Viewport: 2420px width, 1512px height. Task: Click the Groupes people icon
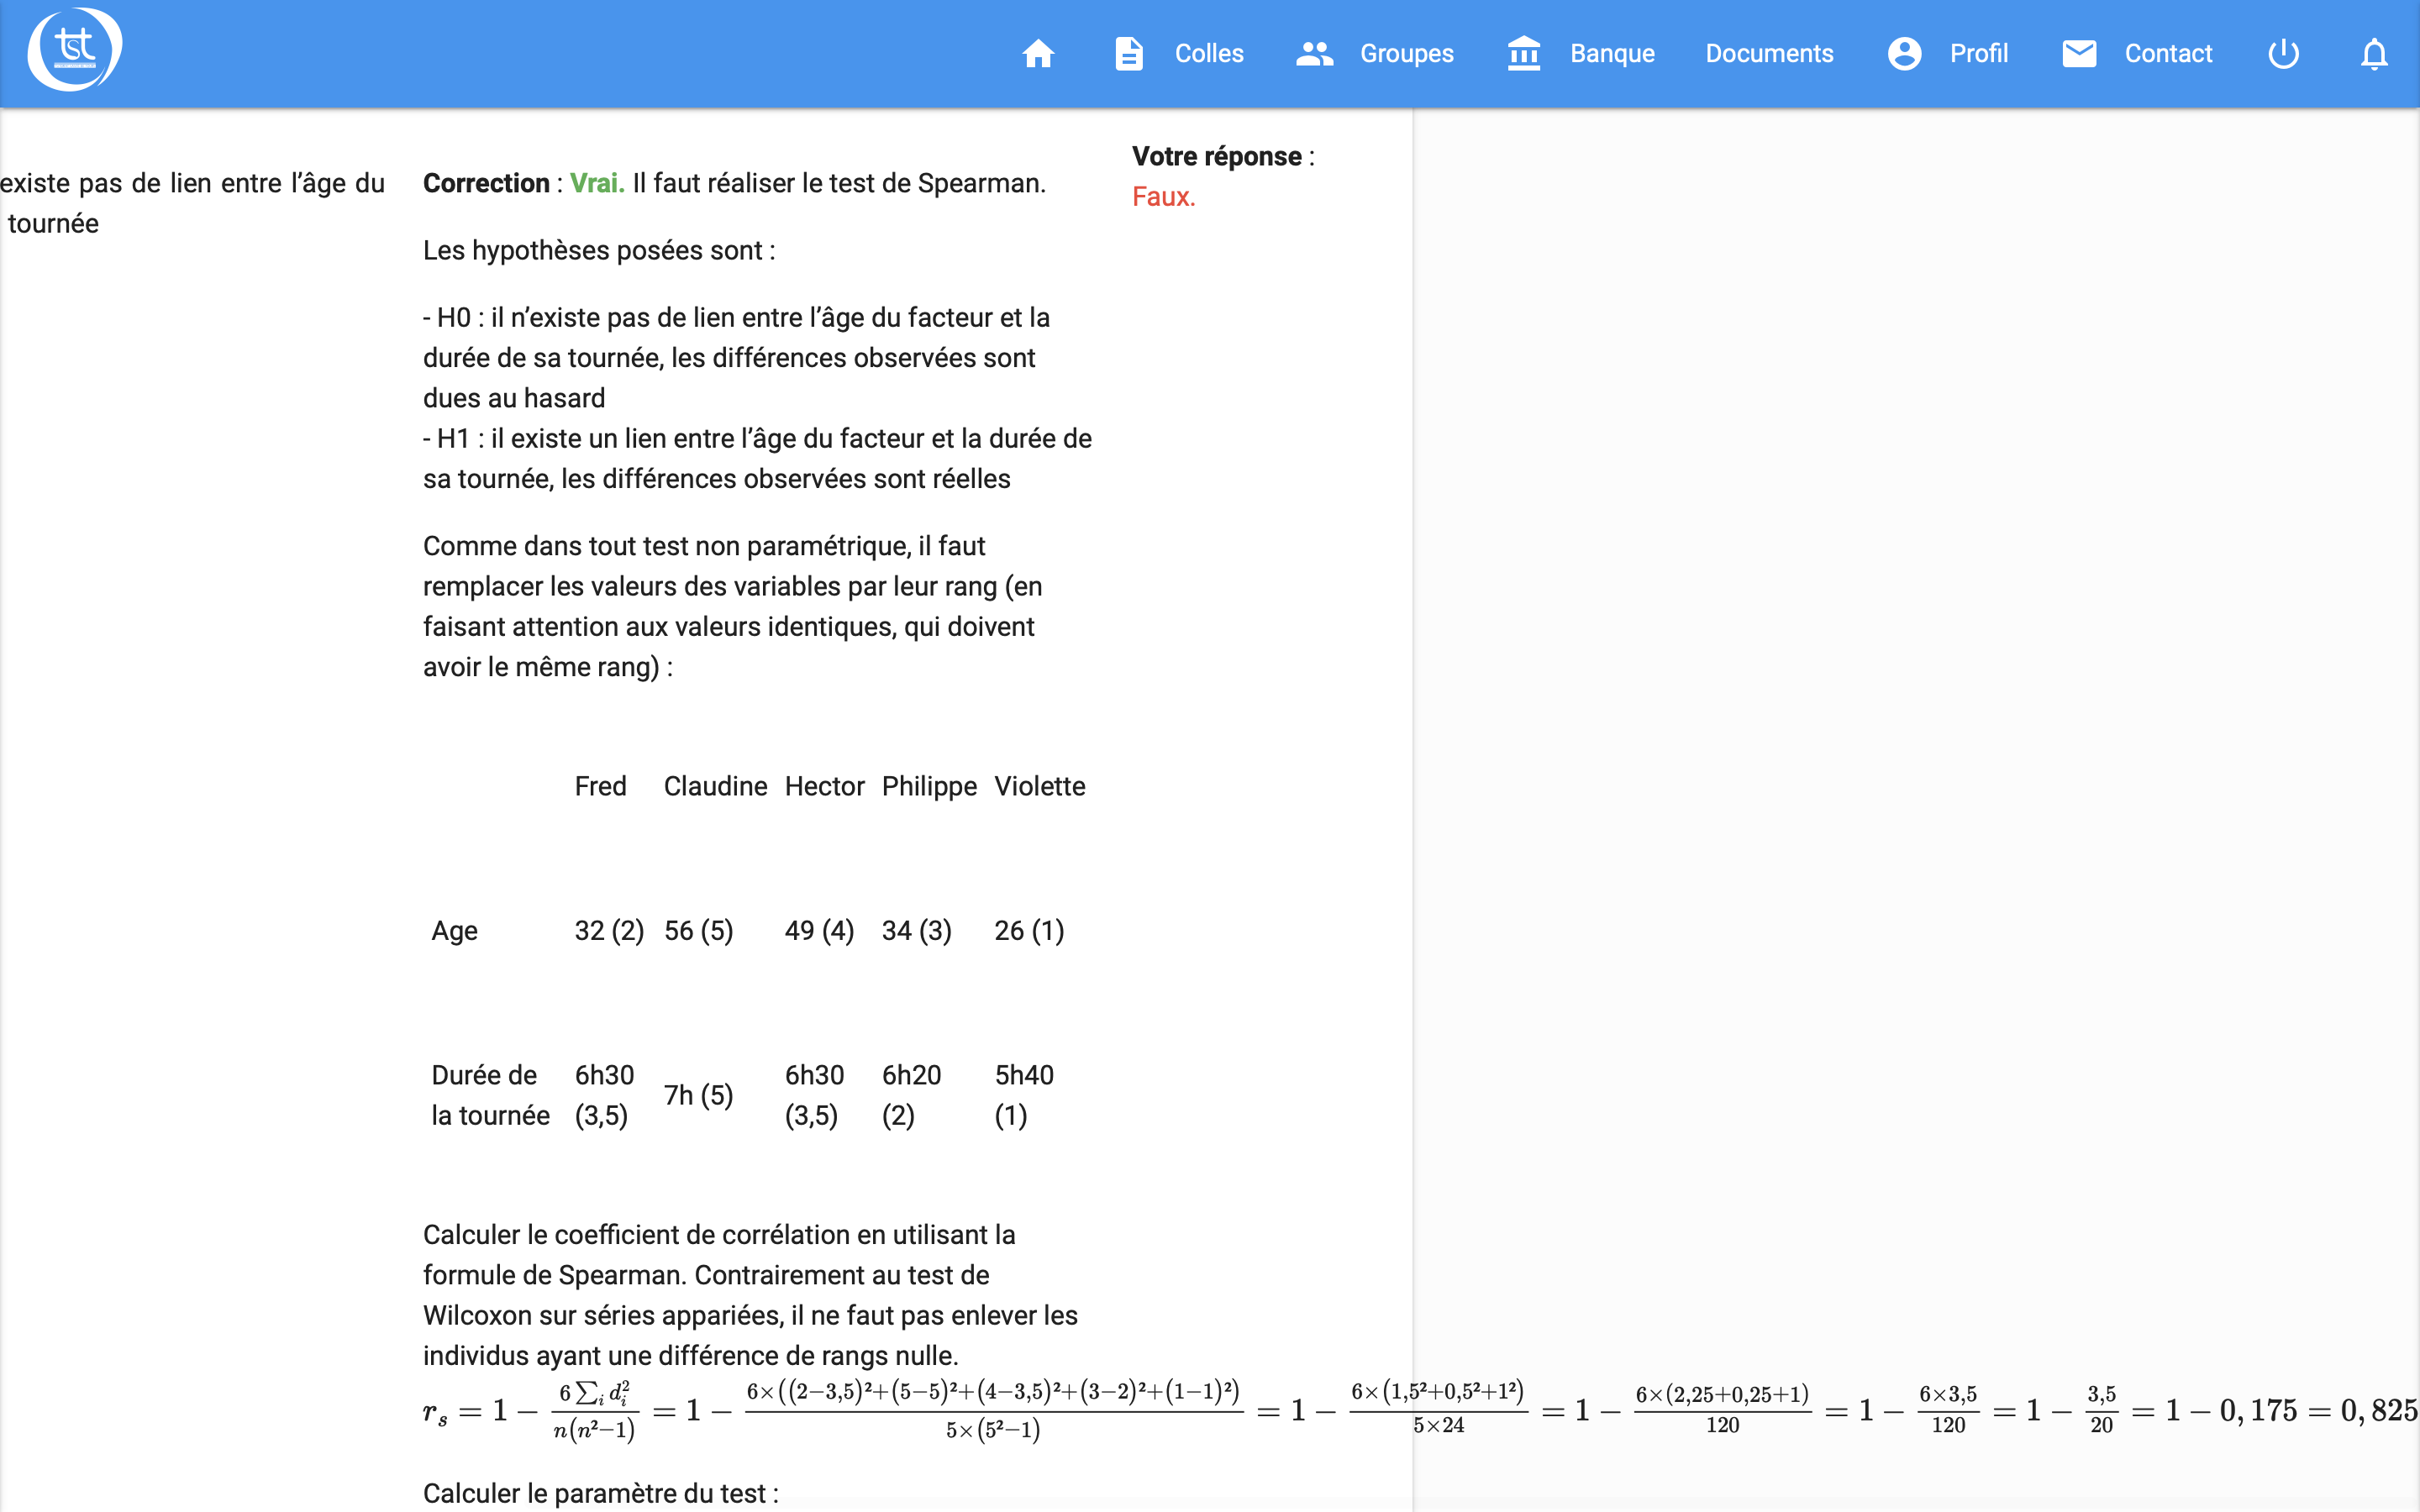click(x=1314, y=53)
